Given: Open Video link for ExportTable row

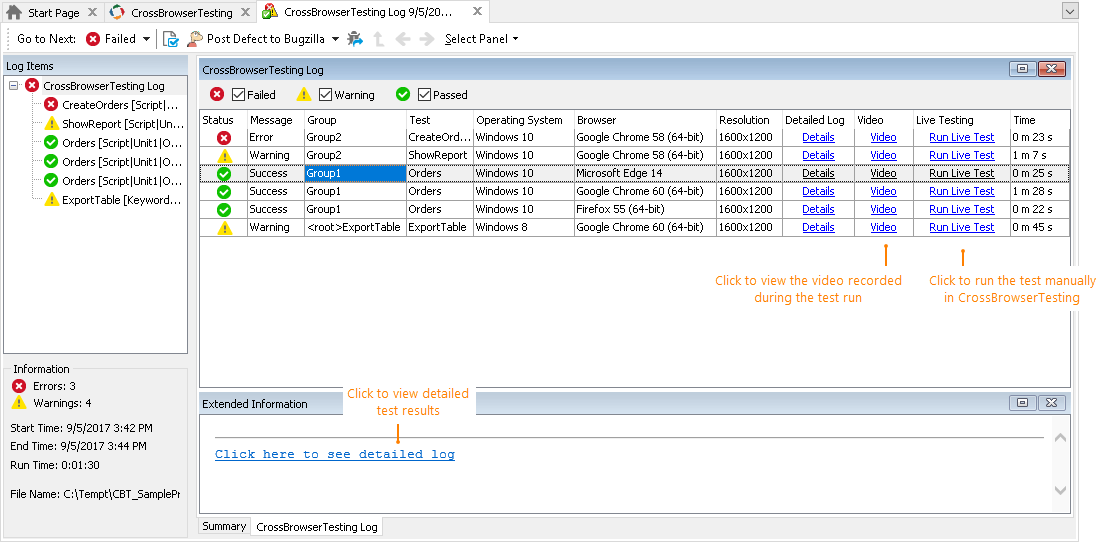Looking at the screenshot, I should click(x=884, y=228).
